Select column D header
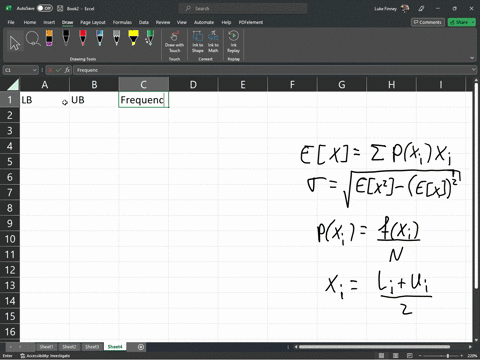 click(x=193, y=85)
